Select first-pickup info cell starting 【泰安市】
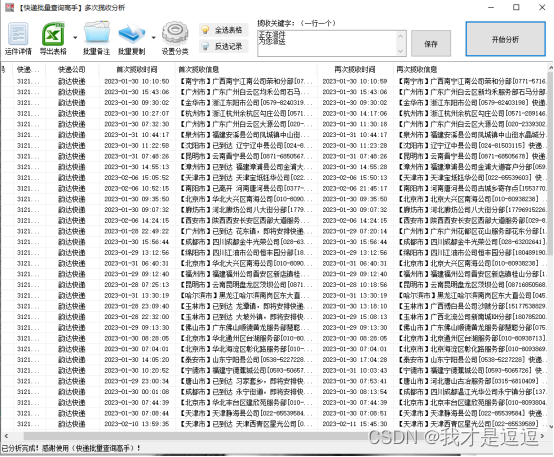The width and height of the screenshot is (554, 457). click(x=246, y=359)
